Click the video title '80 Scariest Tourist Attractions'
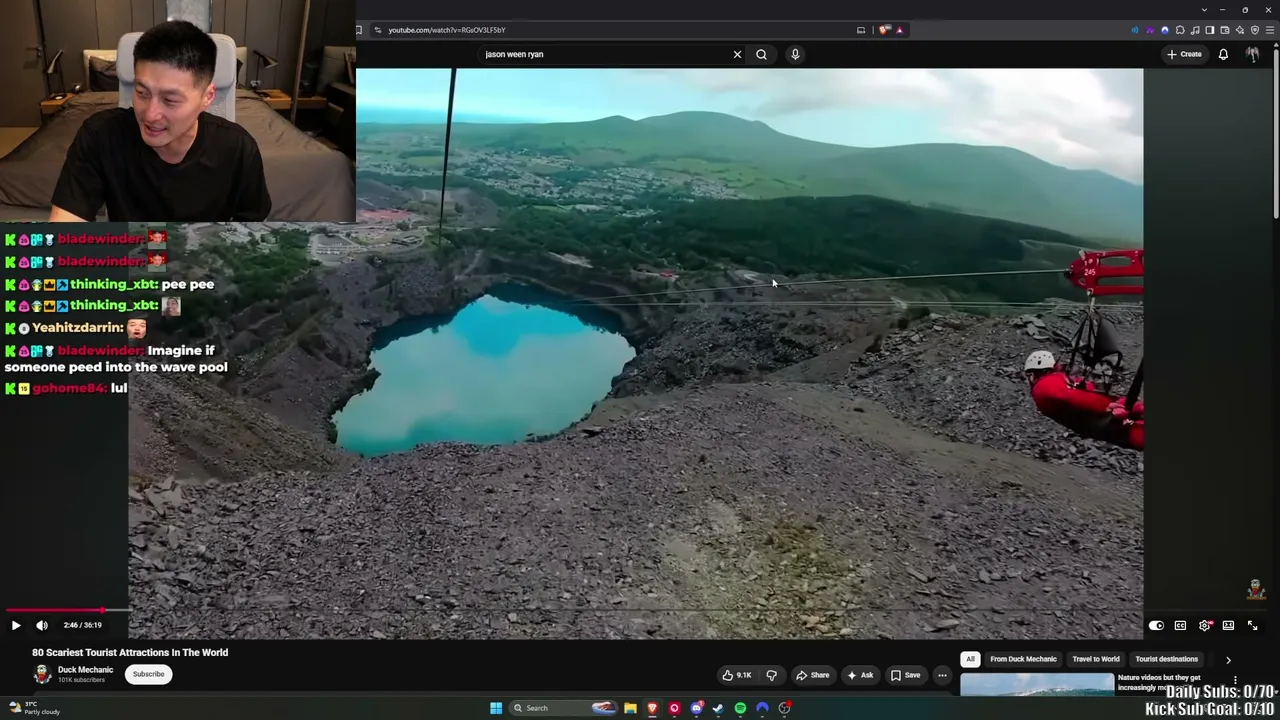Image resolution: width=1280 pixels, height=720 pixels. 130,652
